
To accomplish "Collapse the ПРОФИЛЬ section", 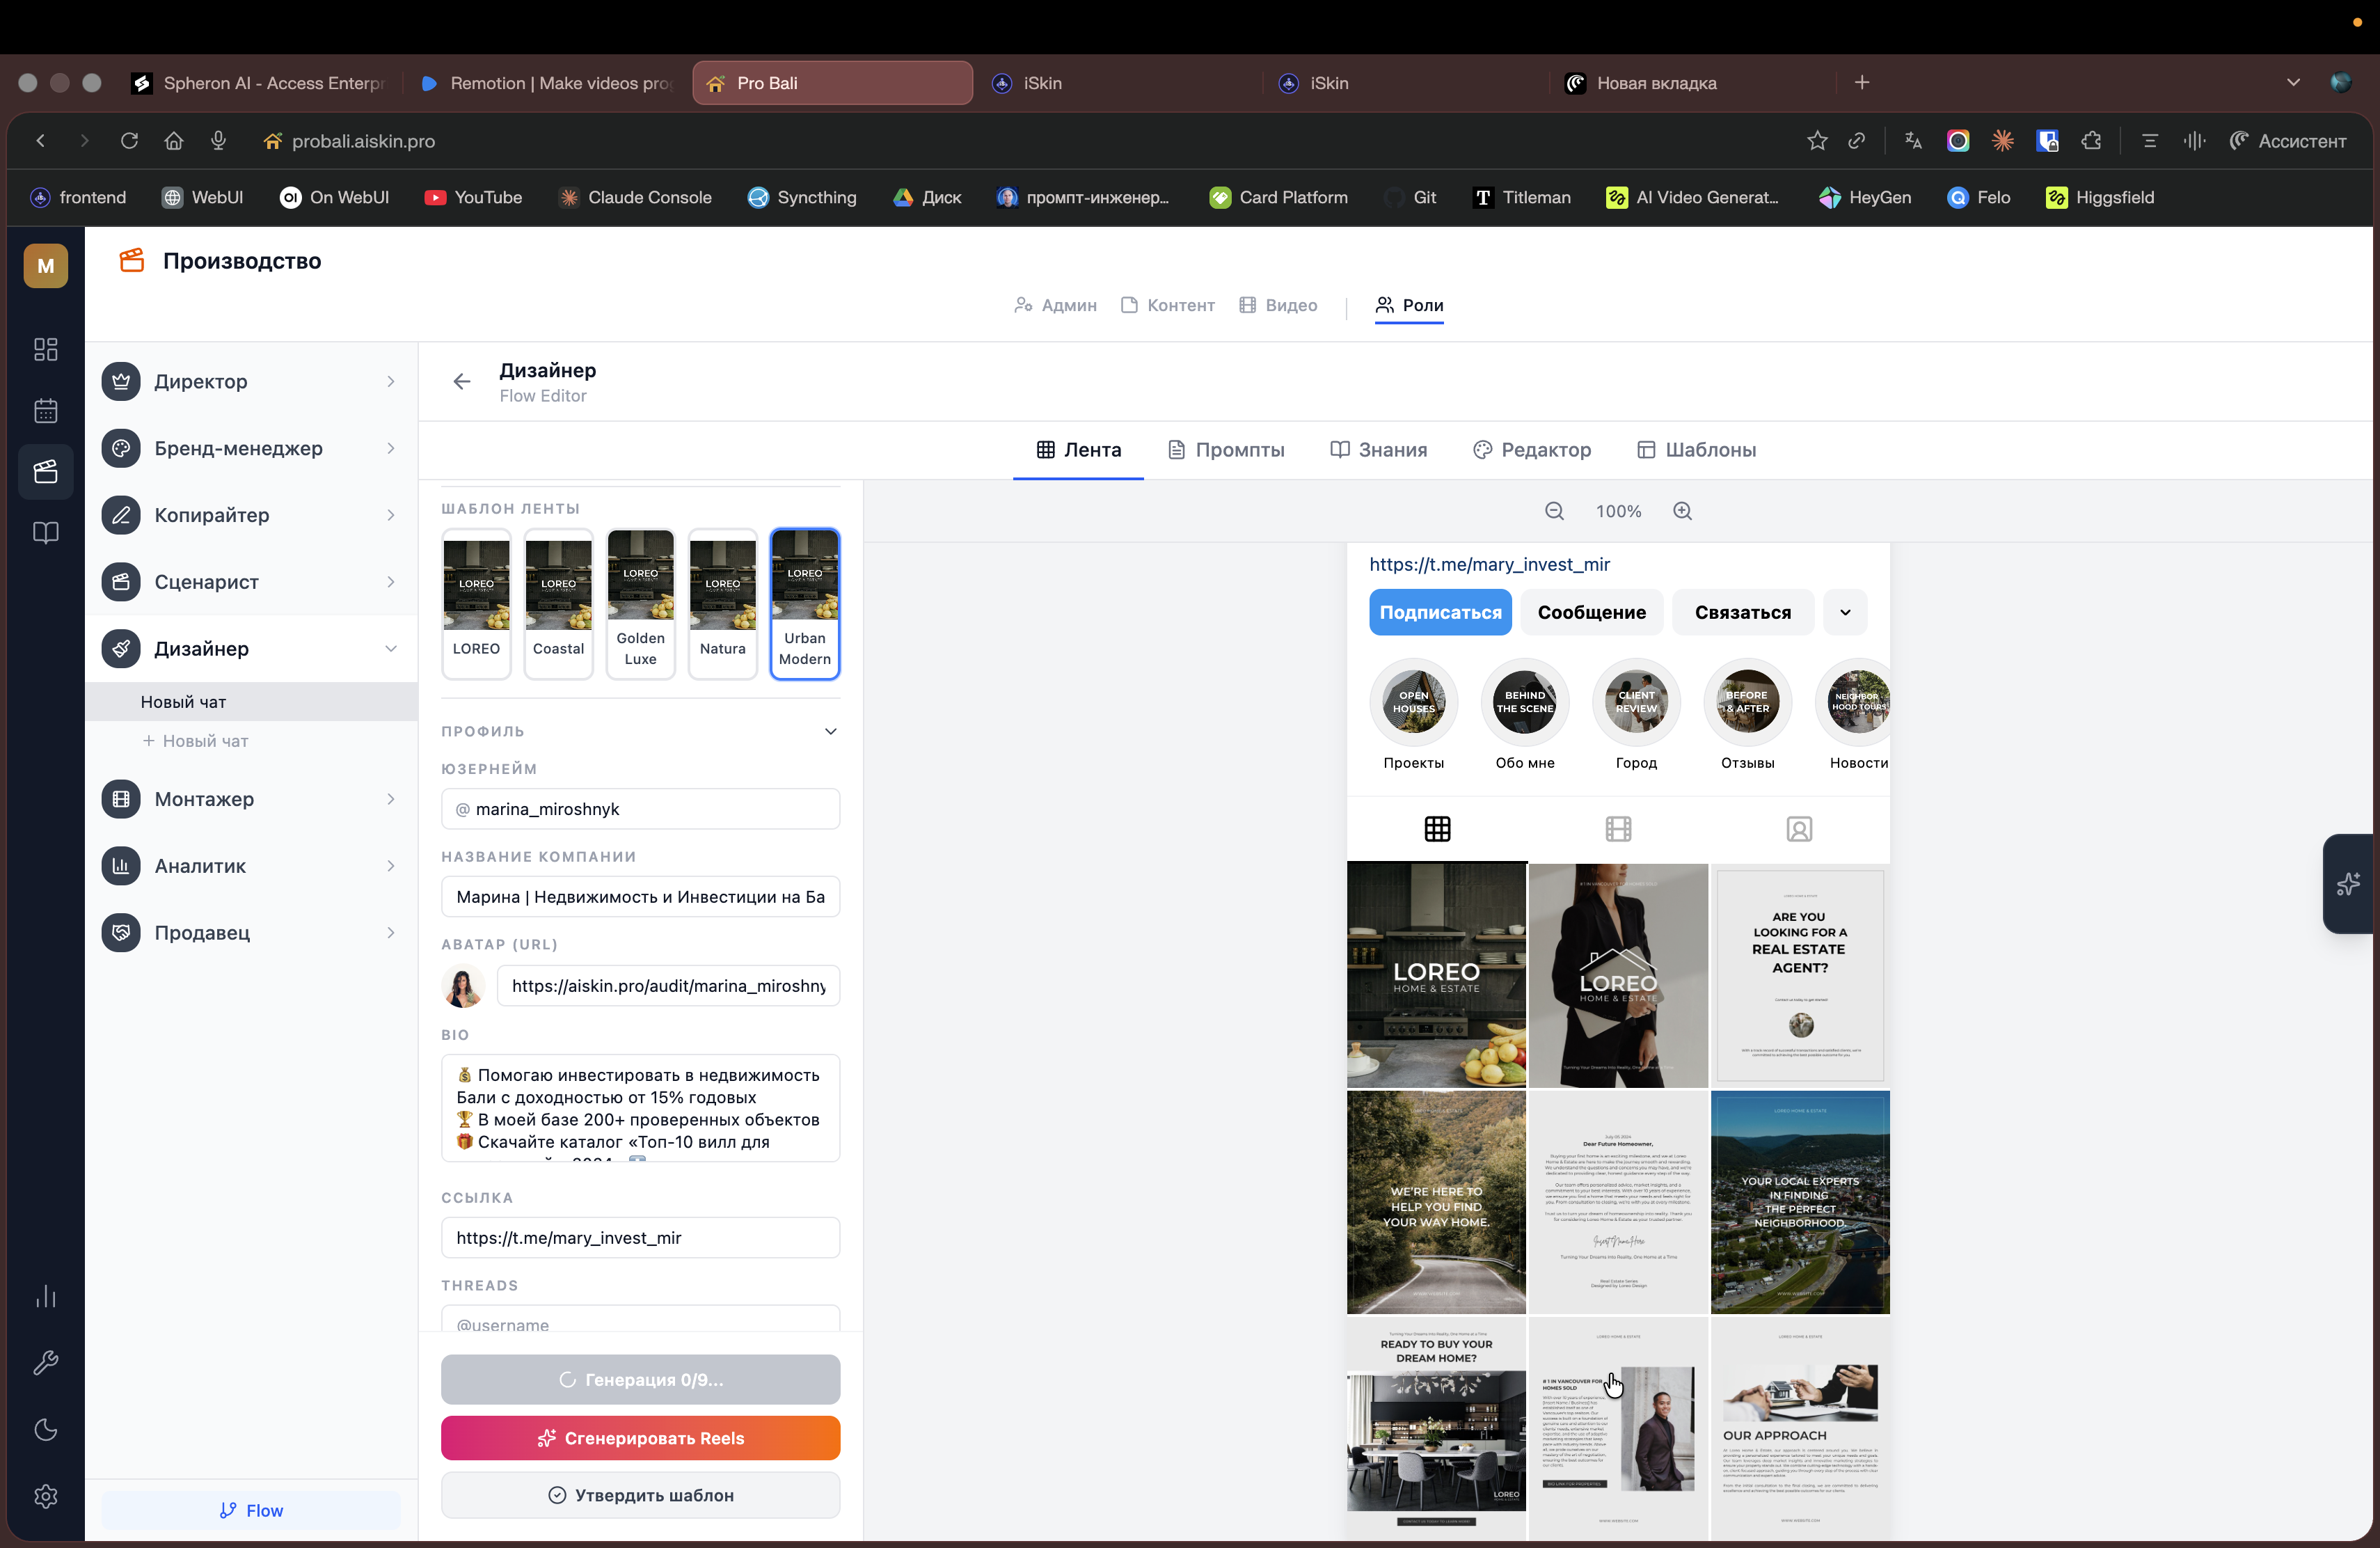I will [830, 731].
